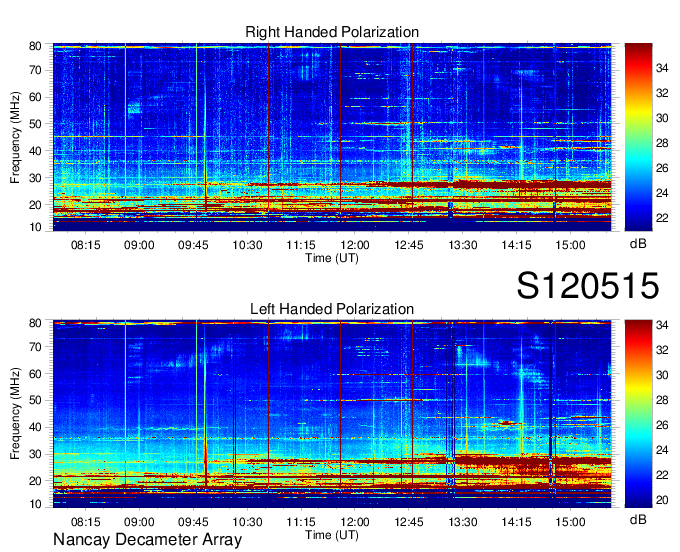Image resolution: width=680 pixels, height=552 pixels.
Task: Click "08:15" time tick under Right Handed plot
Action: (x=85, y=245)
